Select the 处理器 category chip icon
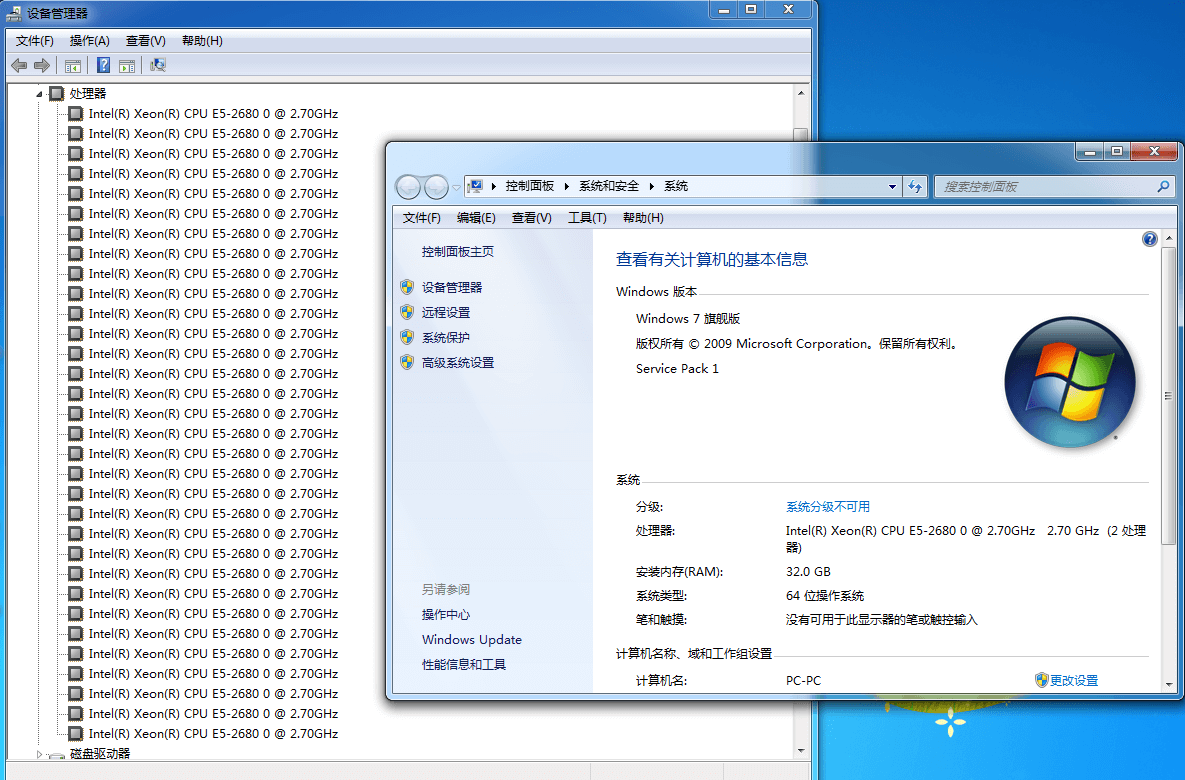This screenshot has height=780, width=1185. point(57,94)
